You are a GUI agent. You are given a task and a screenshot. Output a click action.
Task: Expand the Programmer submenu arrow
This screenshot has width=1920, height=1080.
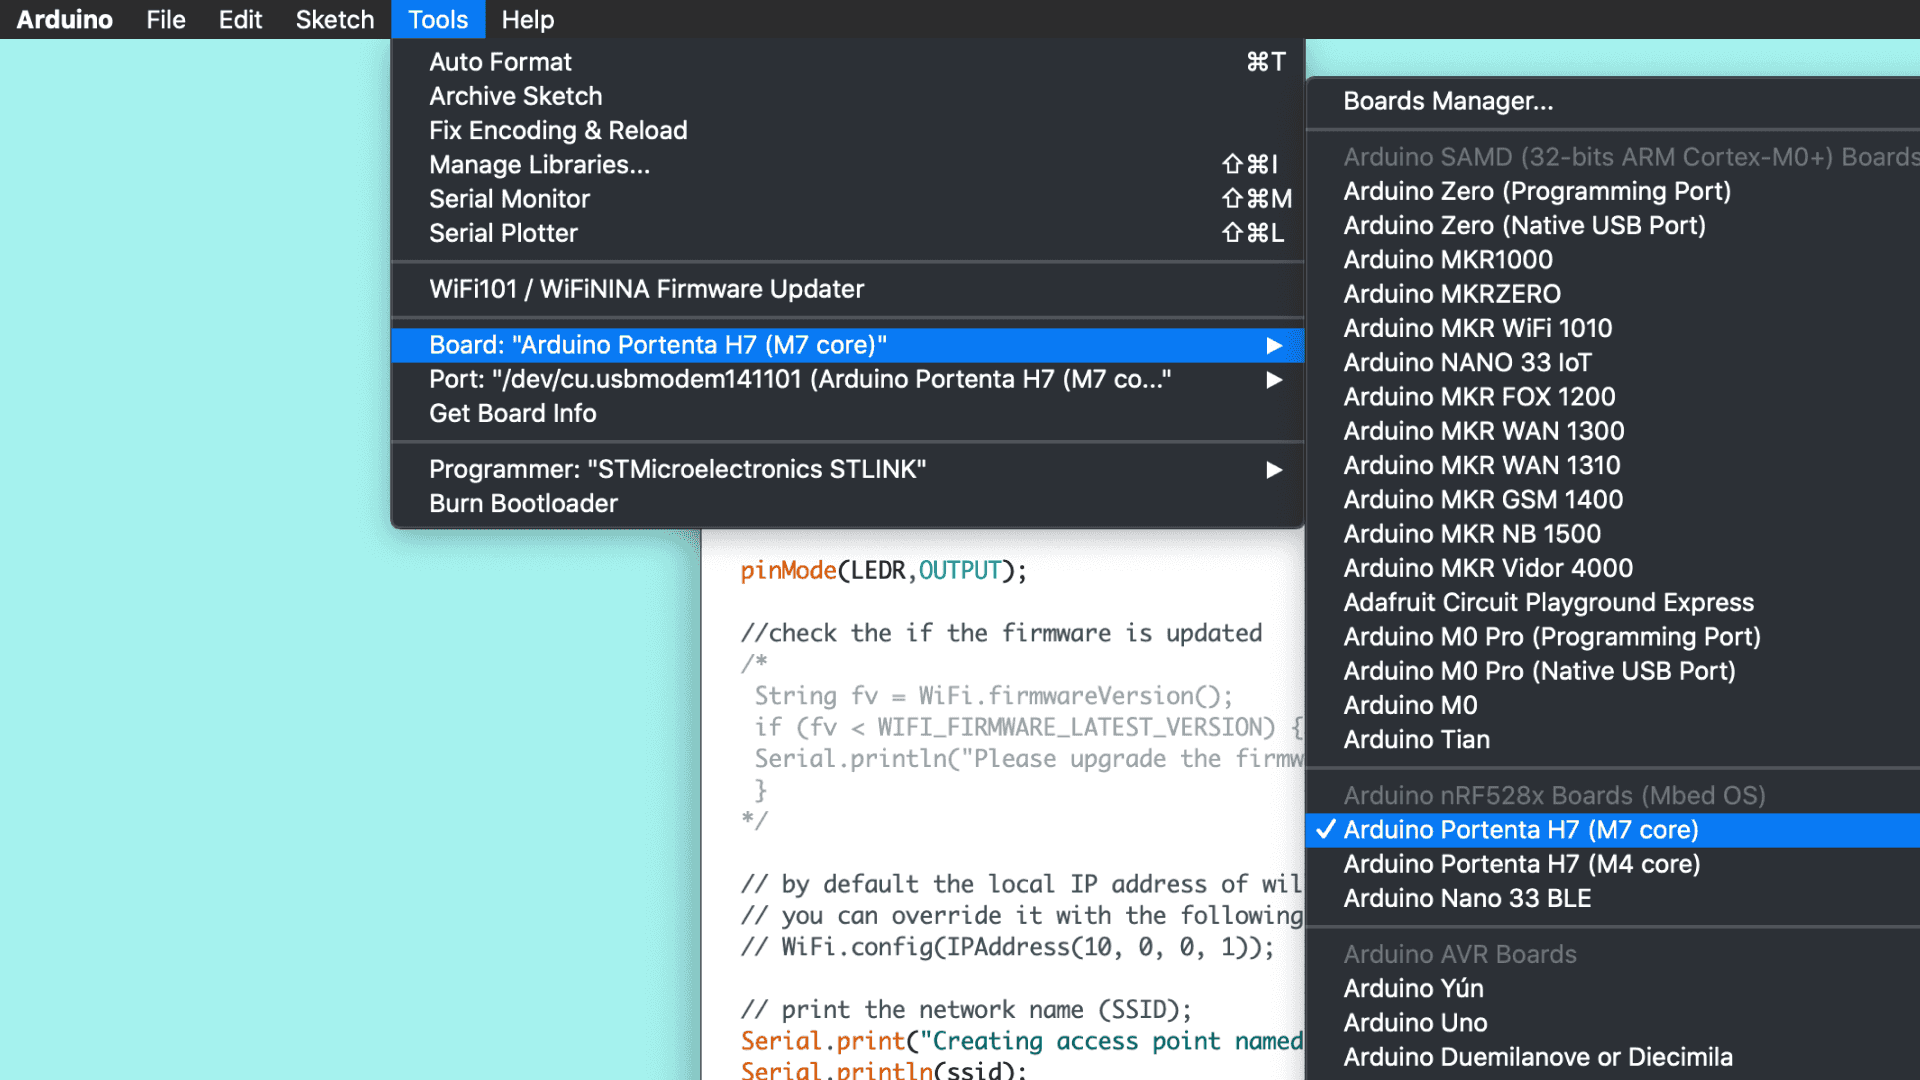pyautogui.click(x=1273, y=470)
